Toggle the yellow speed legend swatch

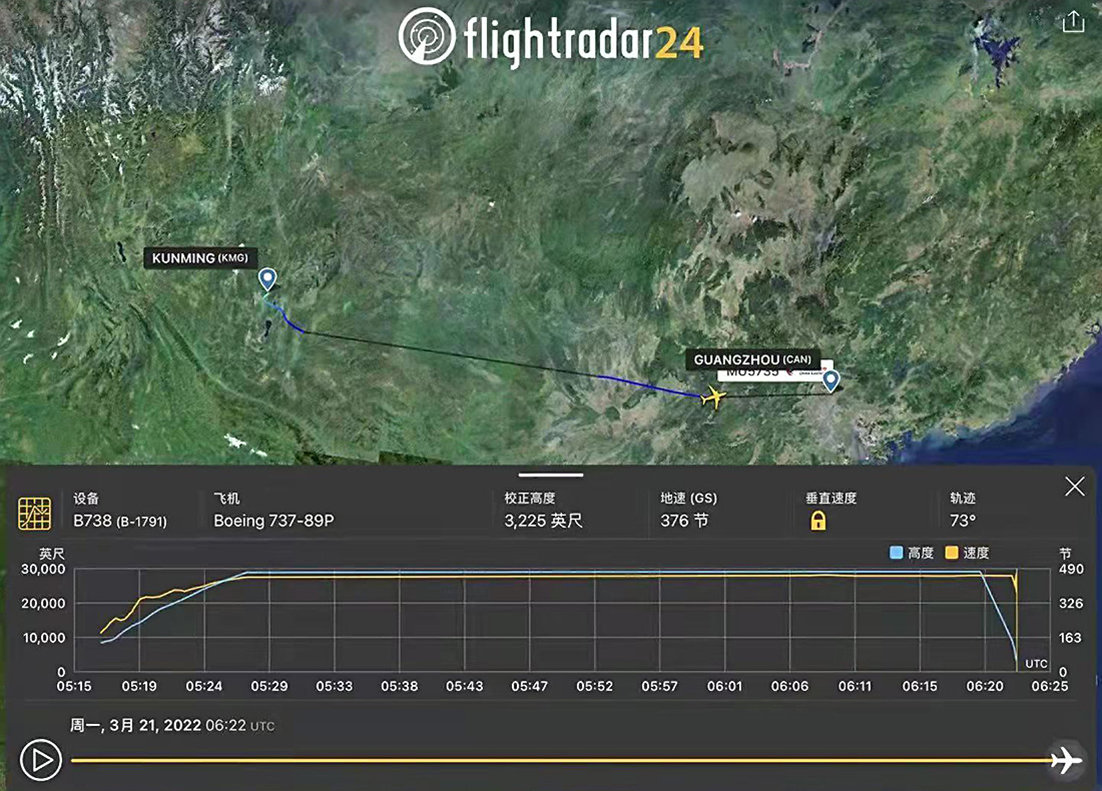point(952,553)
